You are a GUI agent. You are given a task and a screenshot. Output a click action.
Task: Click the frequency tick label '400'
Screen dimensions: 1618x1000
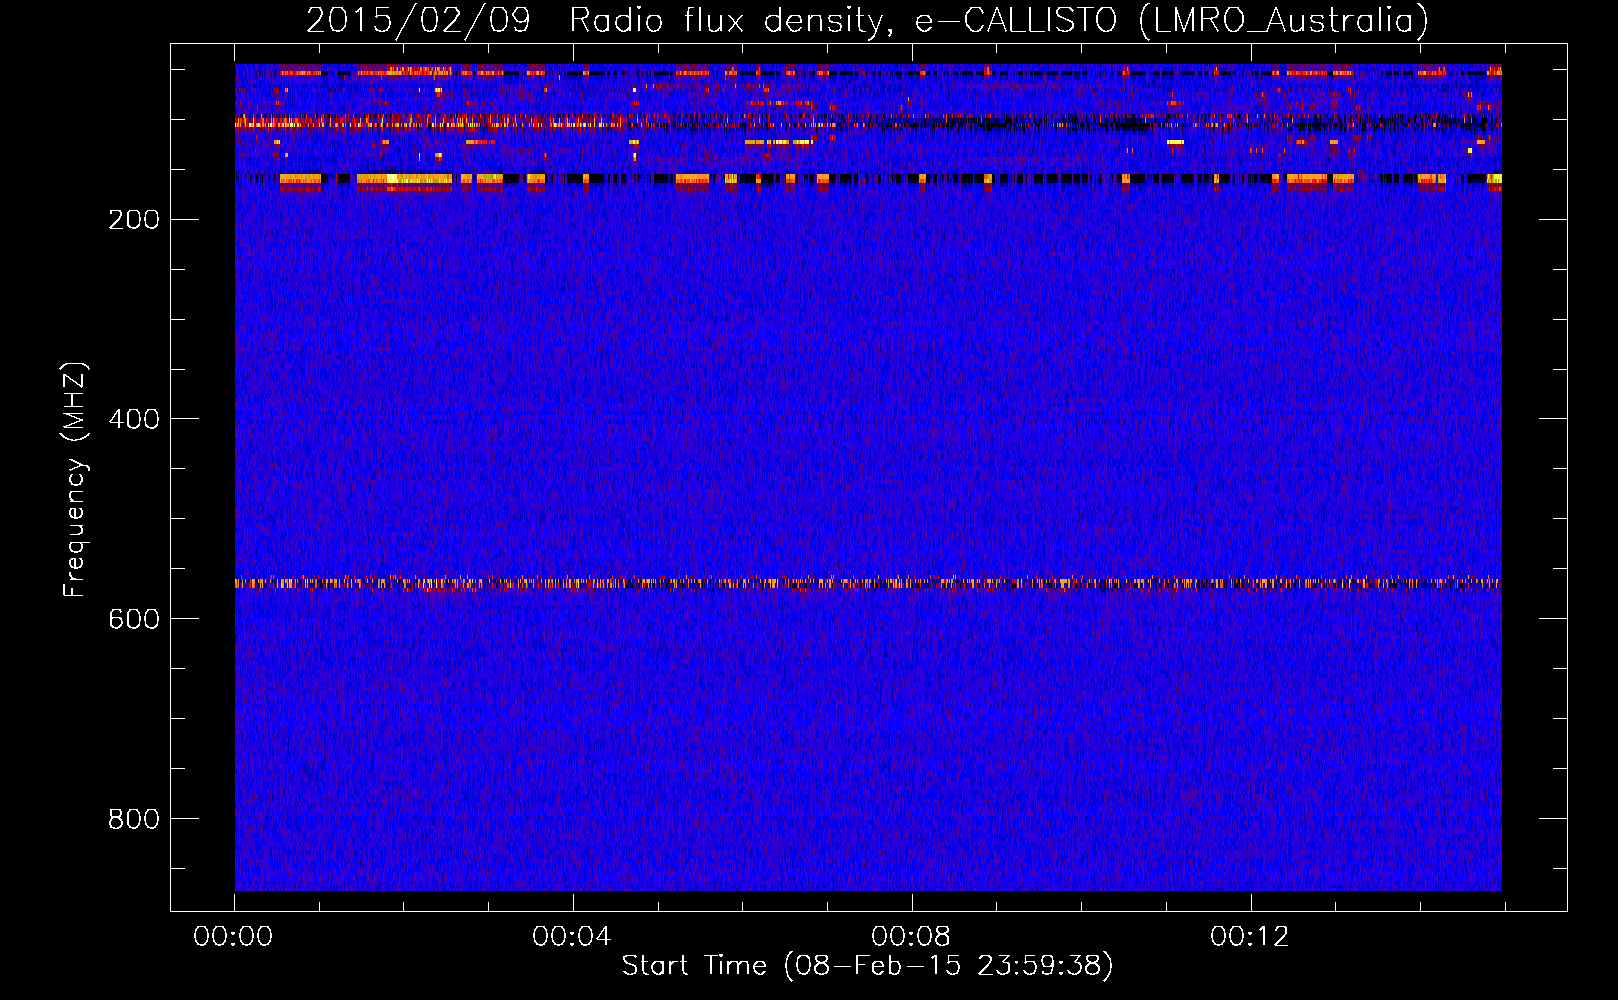tap(134, 419)
